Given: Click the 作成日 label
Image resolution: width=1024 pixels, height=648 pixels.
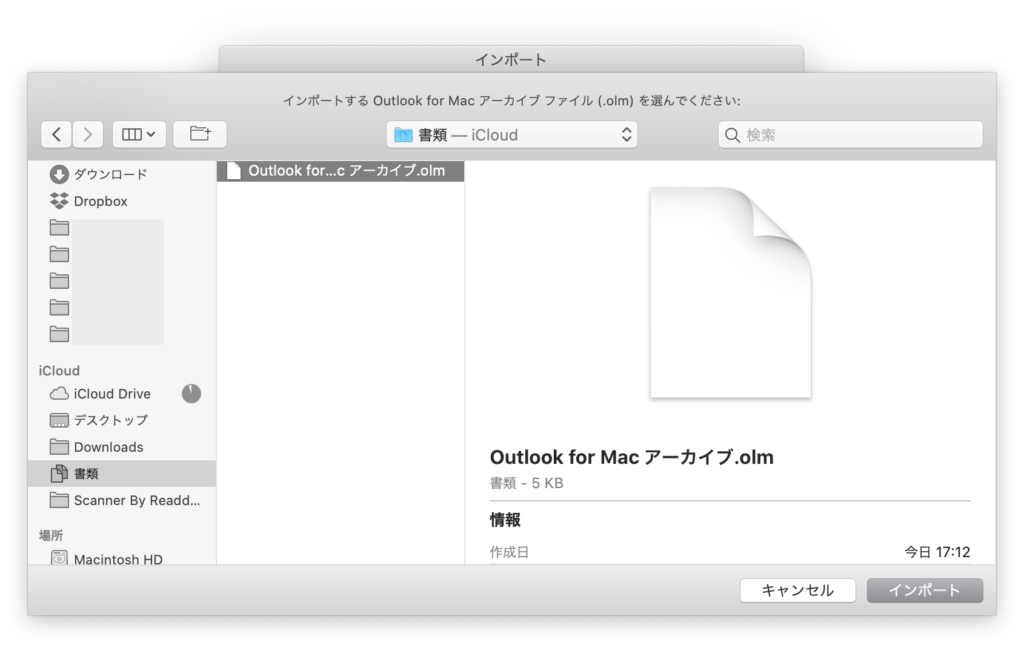Looking at the screenshot, I should (x=509, y=553).
